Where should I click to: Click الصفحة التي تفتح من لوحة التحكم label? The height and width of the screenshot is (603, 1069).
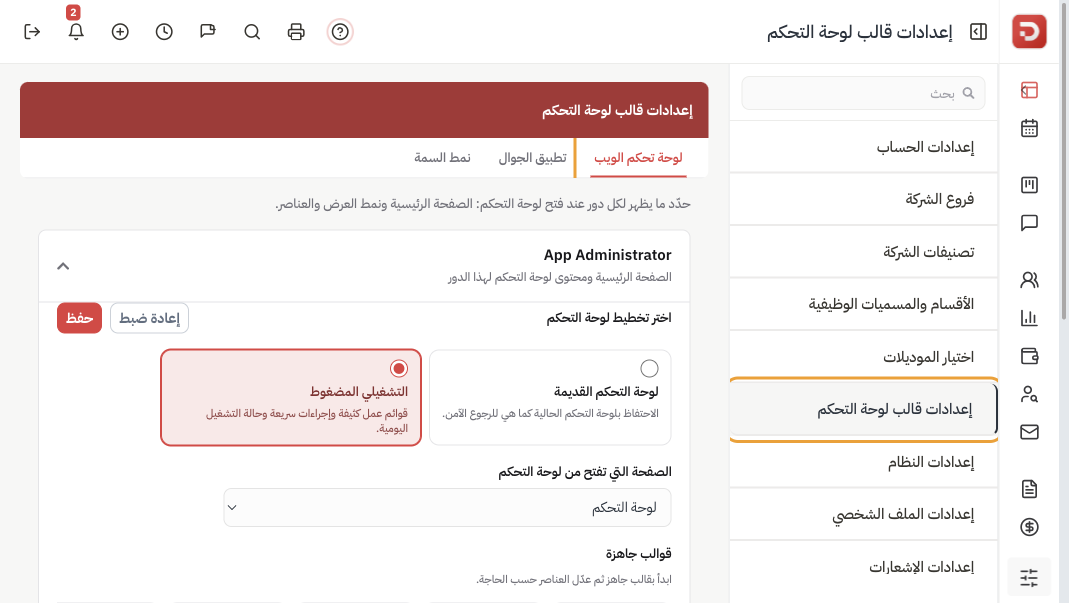585,472
